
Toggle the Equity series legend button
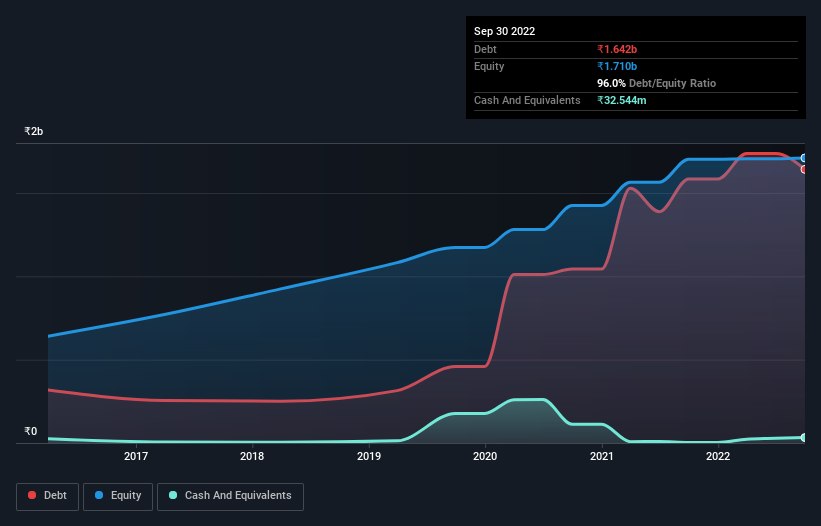118,496
